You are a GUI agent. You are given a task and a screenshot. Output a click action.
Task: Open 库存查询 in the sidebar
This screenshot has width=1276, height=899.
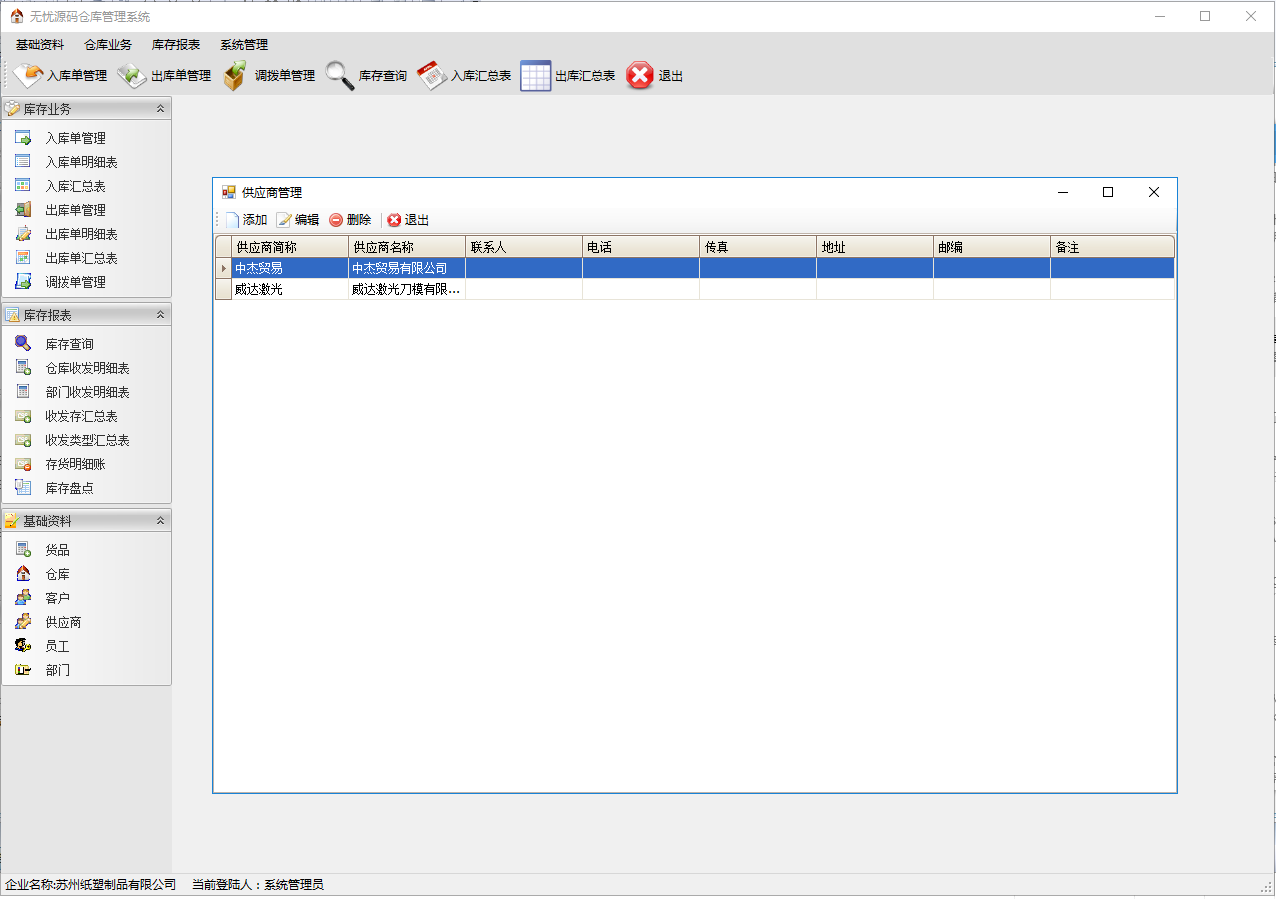(69, 344)
